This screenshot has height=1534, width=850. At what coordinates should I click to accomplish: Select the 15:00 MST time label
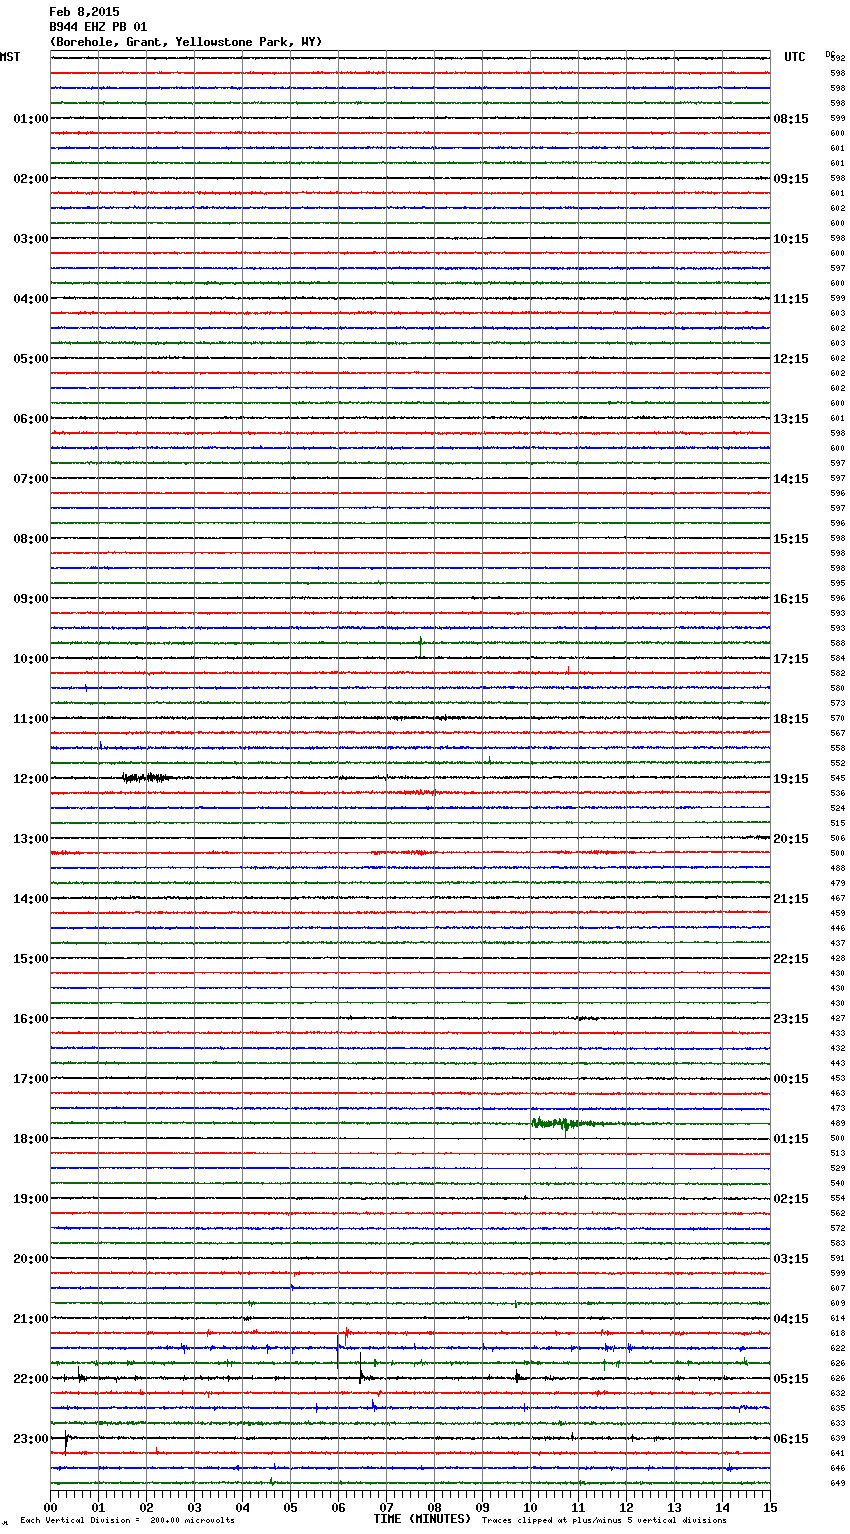point(31,959)
